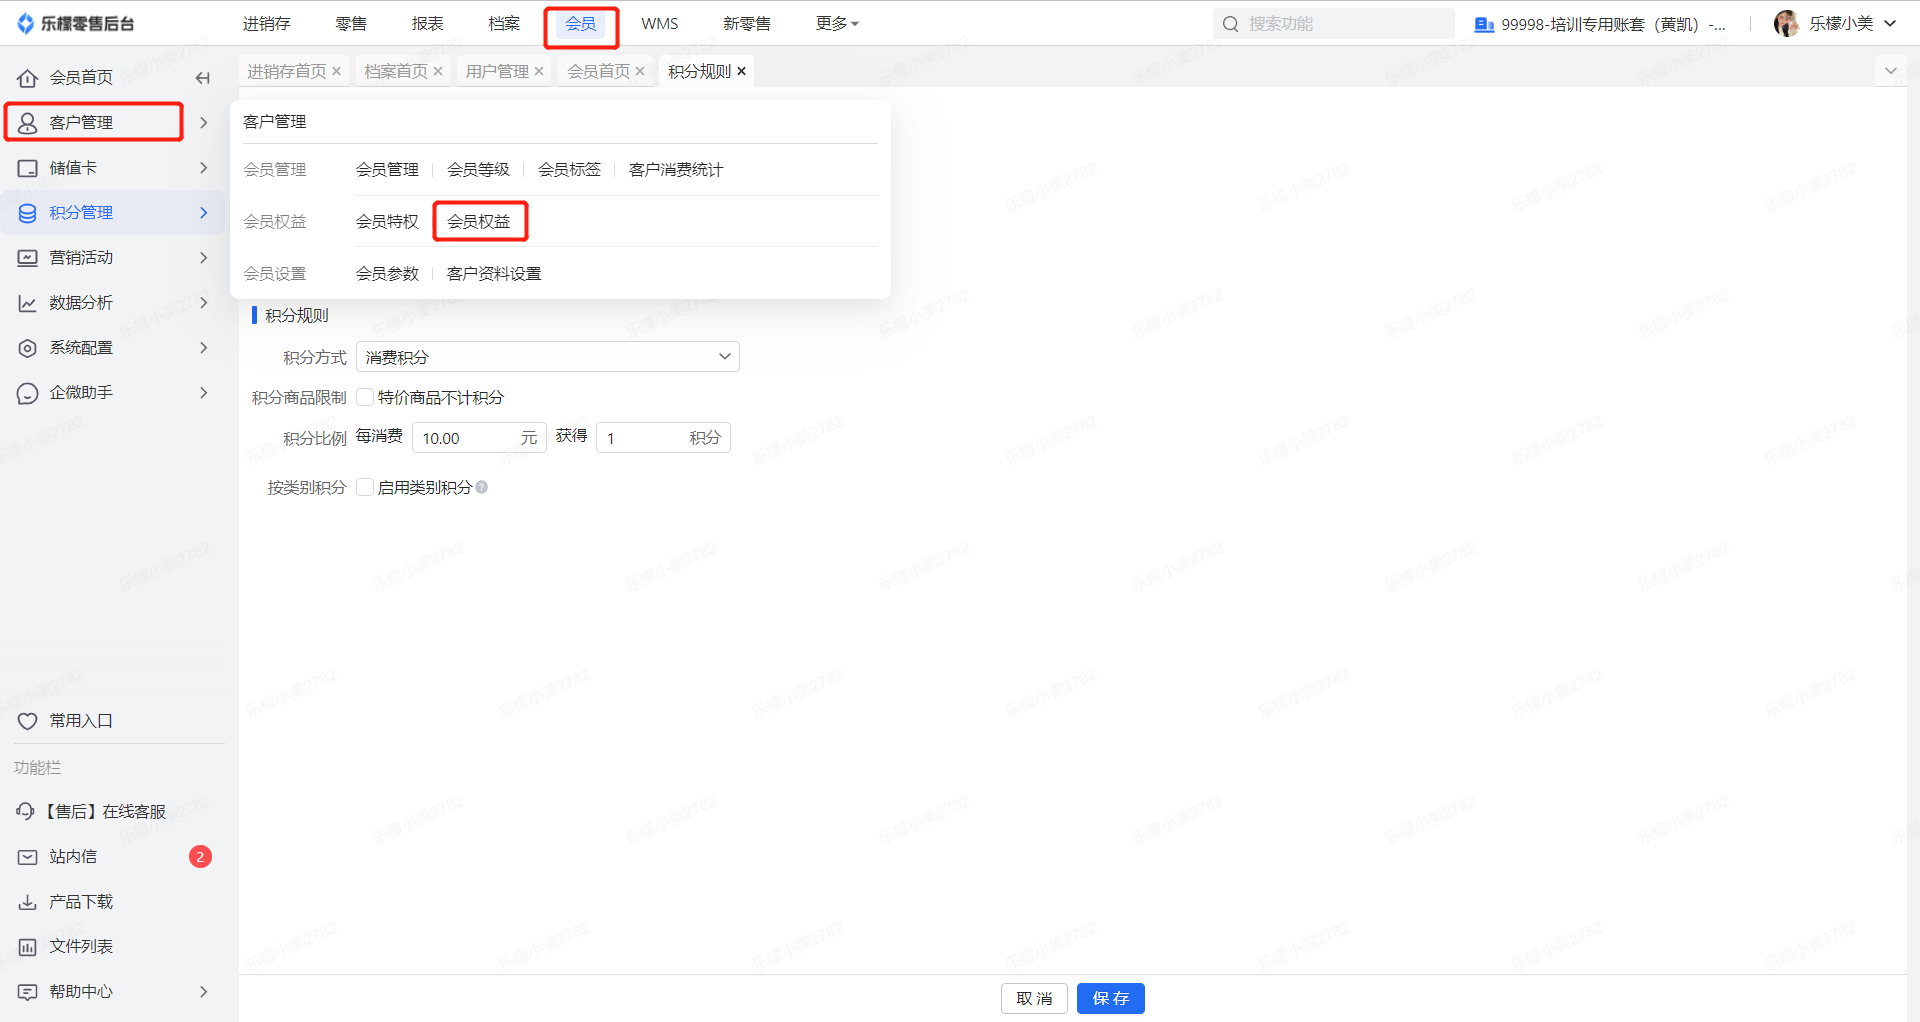Enable the 启用类别积分 checkbox
Viewport: 1920px width, 1022px height.
pyautogui.click(x=365, y=487)
